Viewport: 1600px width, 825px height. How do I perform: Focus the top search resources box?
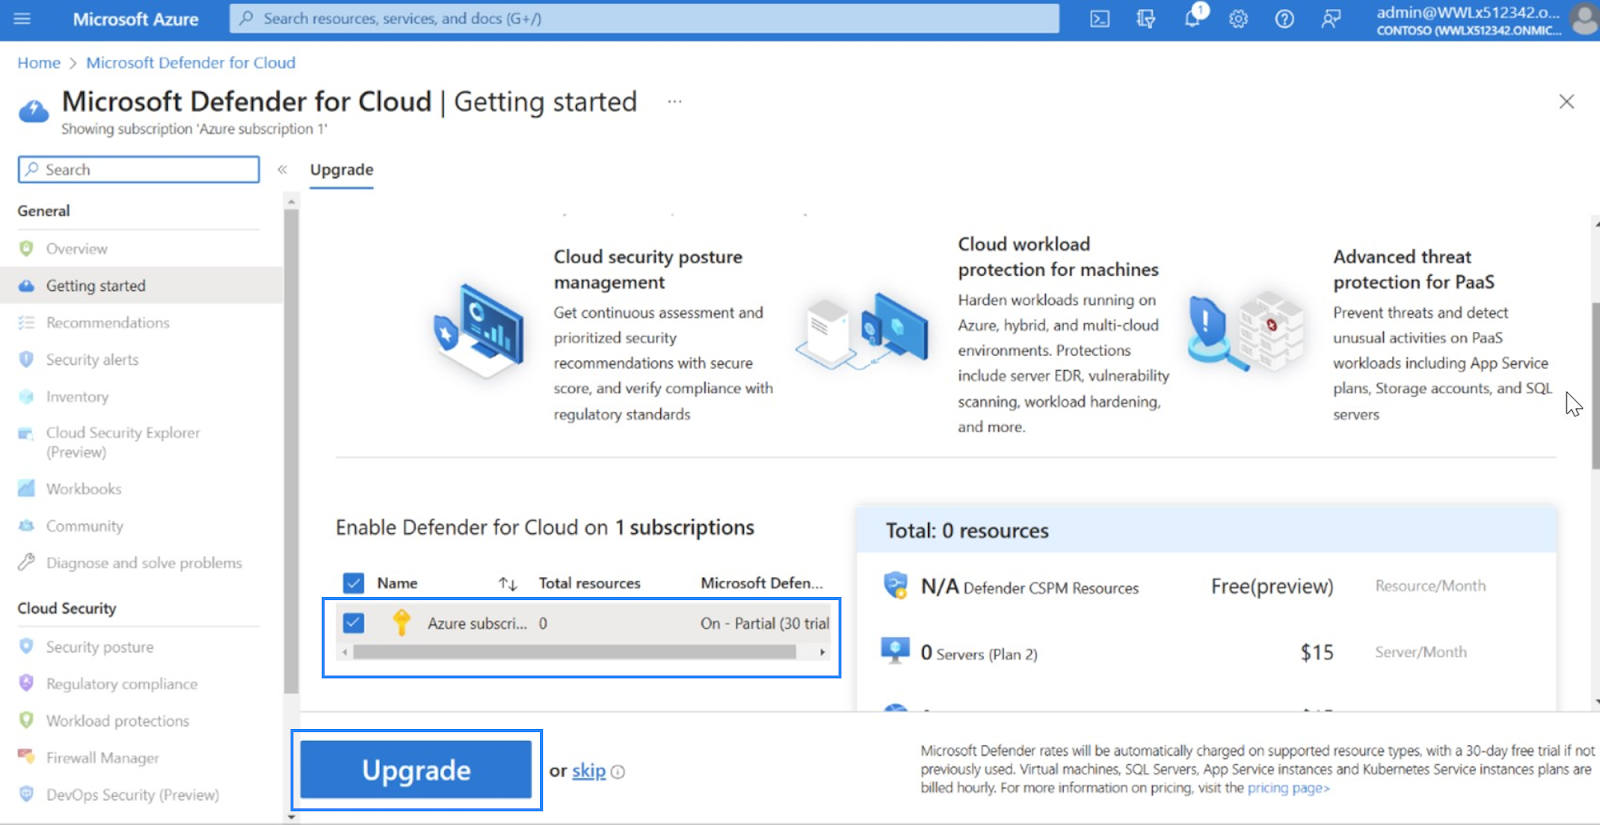(645, 18)
